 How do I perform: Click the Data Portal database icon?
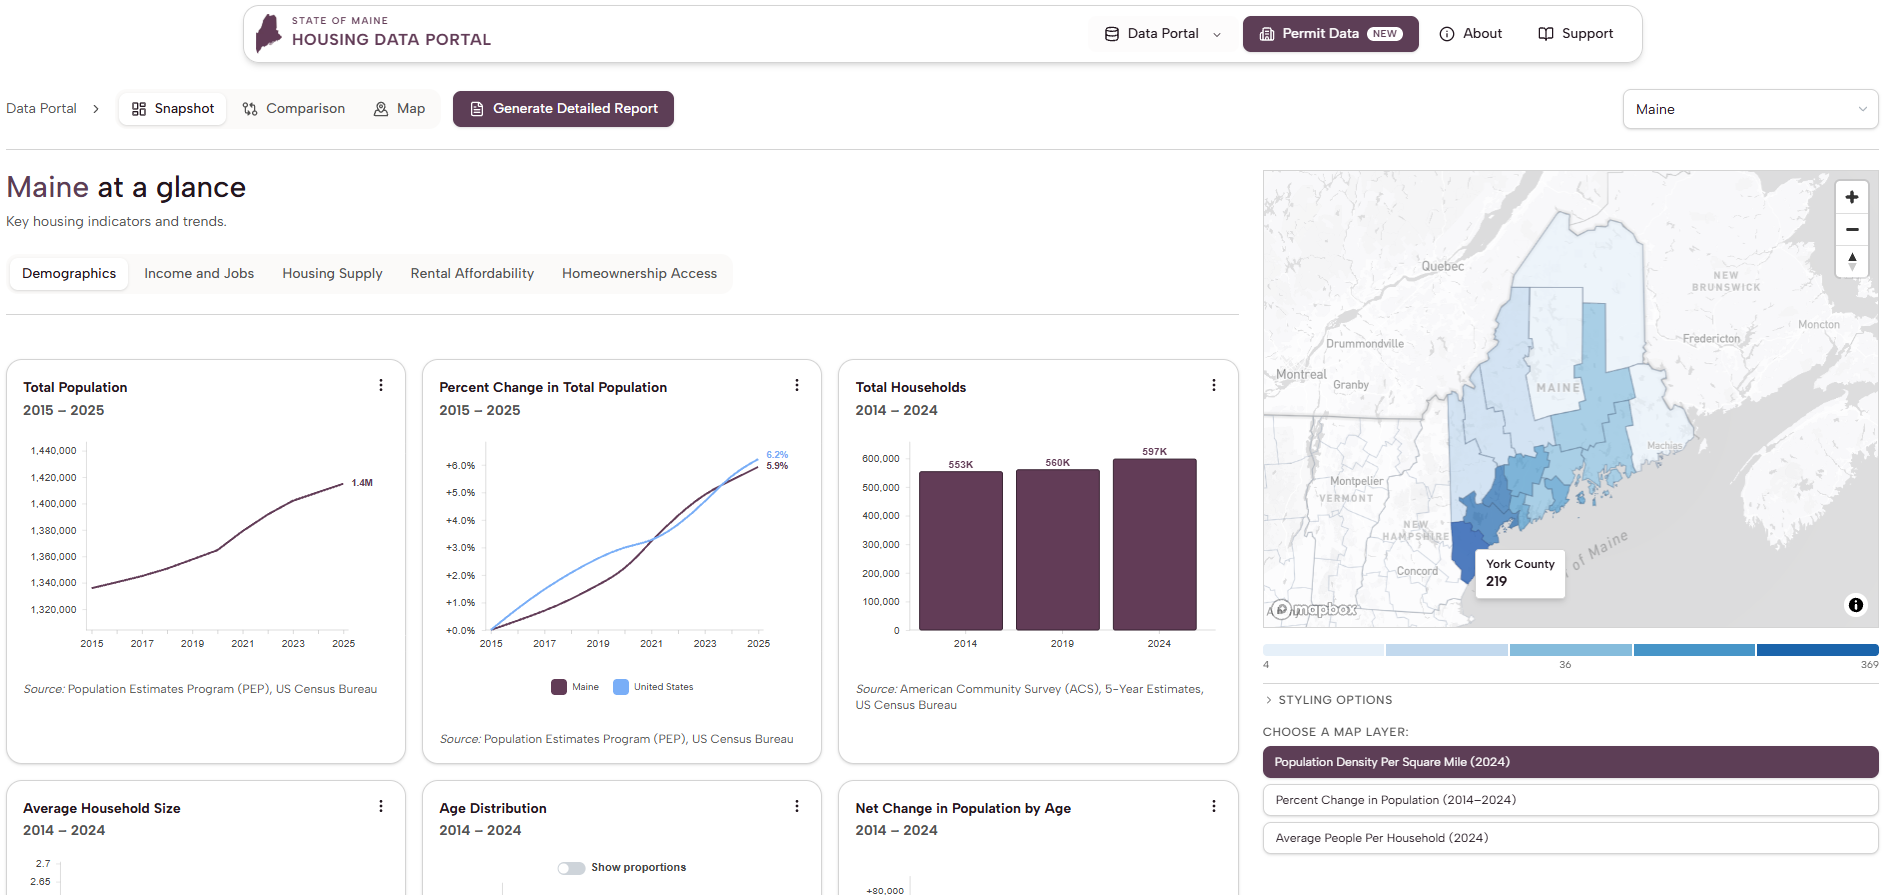tap(1112, 34)
